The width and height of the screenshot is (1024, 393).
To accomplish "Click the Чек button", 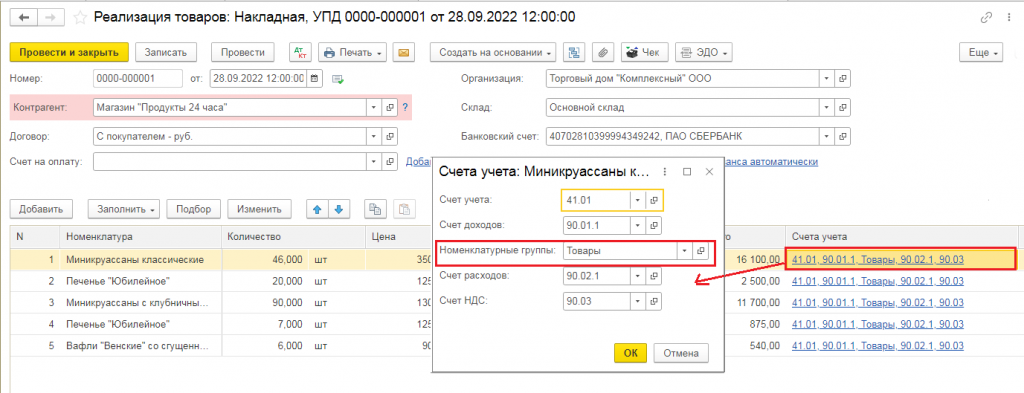I will click(x=645, y=53).
